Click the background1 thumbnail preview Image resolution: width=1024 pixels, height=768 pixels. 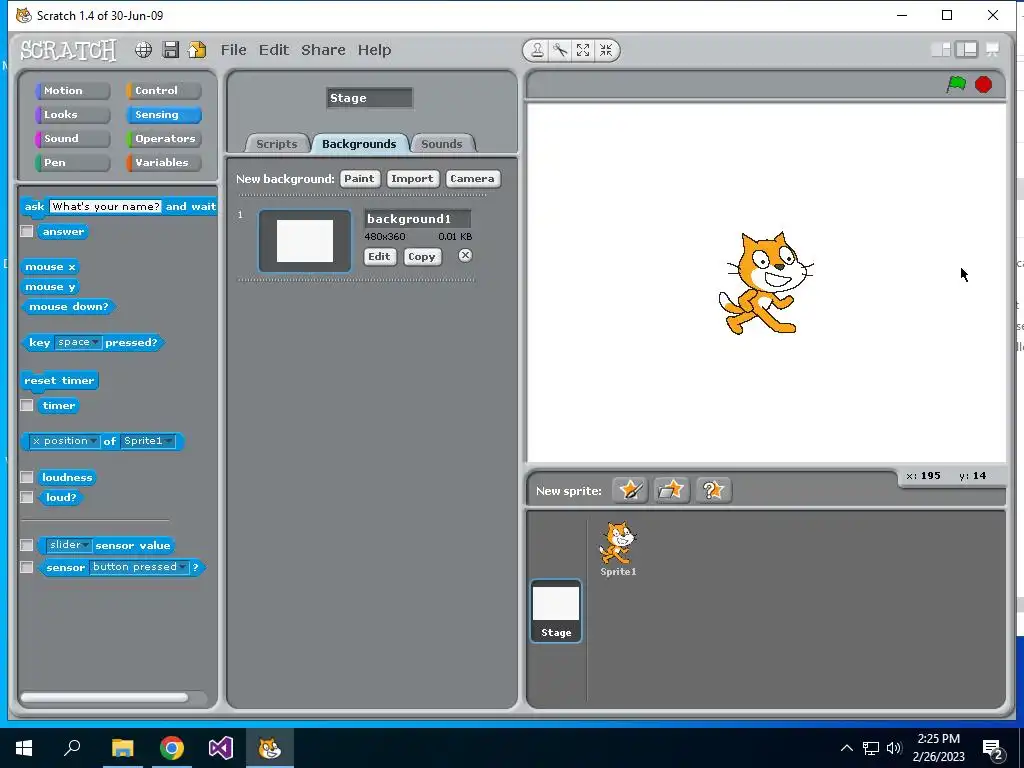[305, 241]
